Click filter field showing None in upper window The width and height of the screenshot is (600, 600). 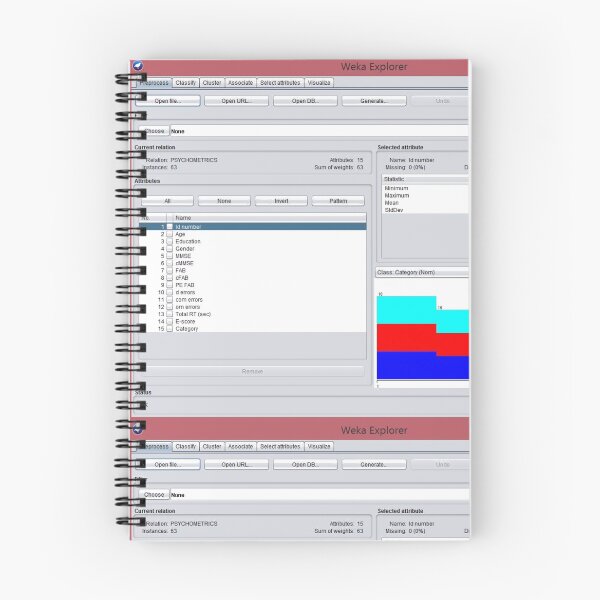(x=320, y=131)
